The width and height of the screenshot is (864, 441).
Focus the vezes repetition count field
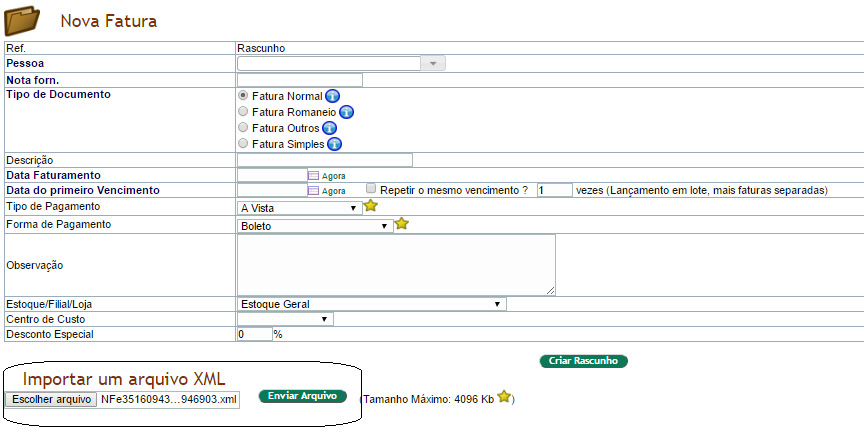[555, 190]
